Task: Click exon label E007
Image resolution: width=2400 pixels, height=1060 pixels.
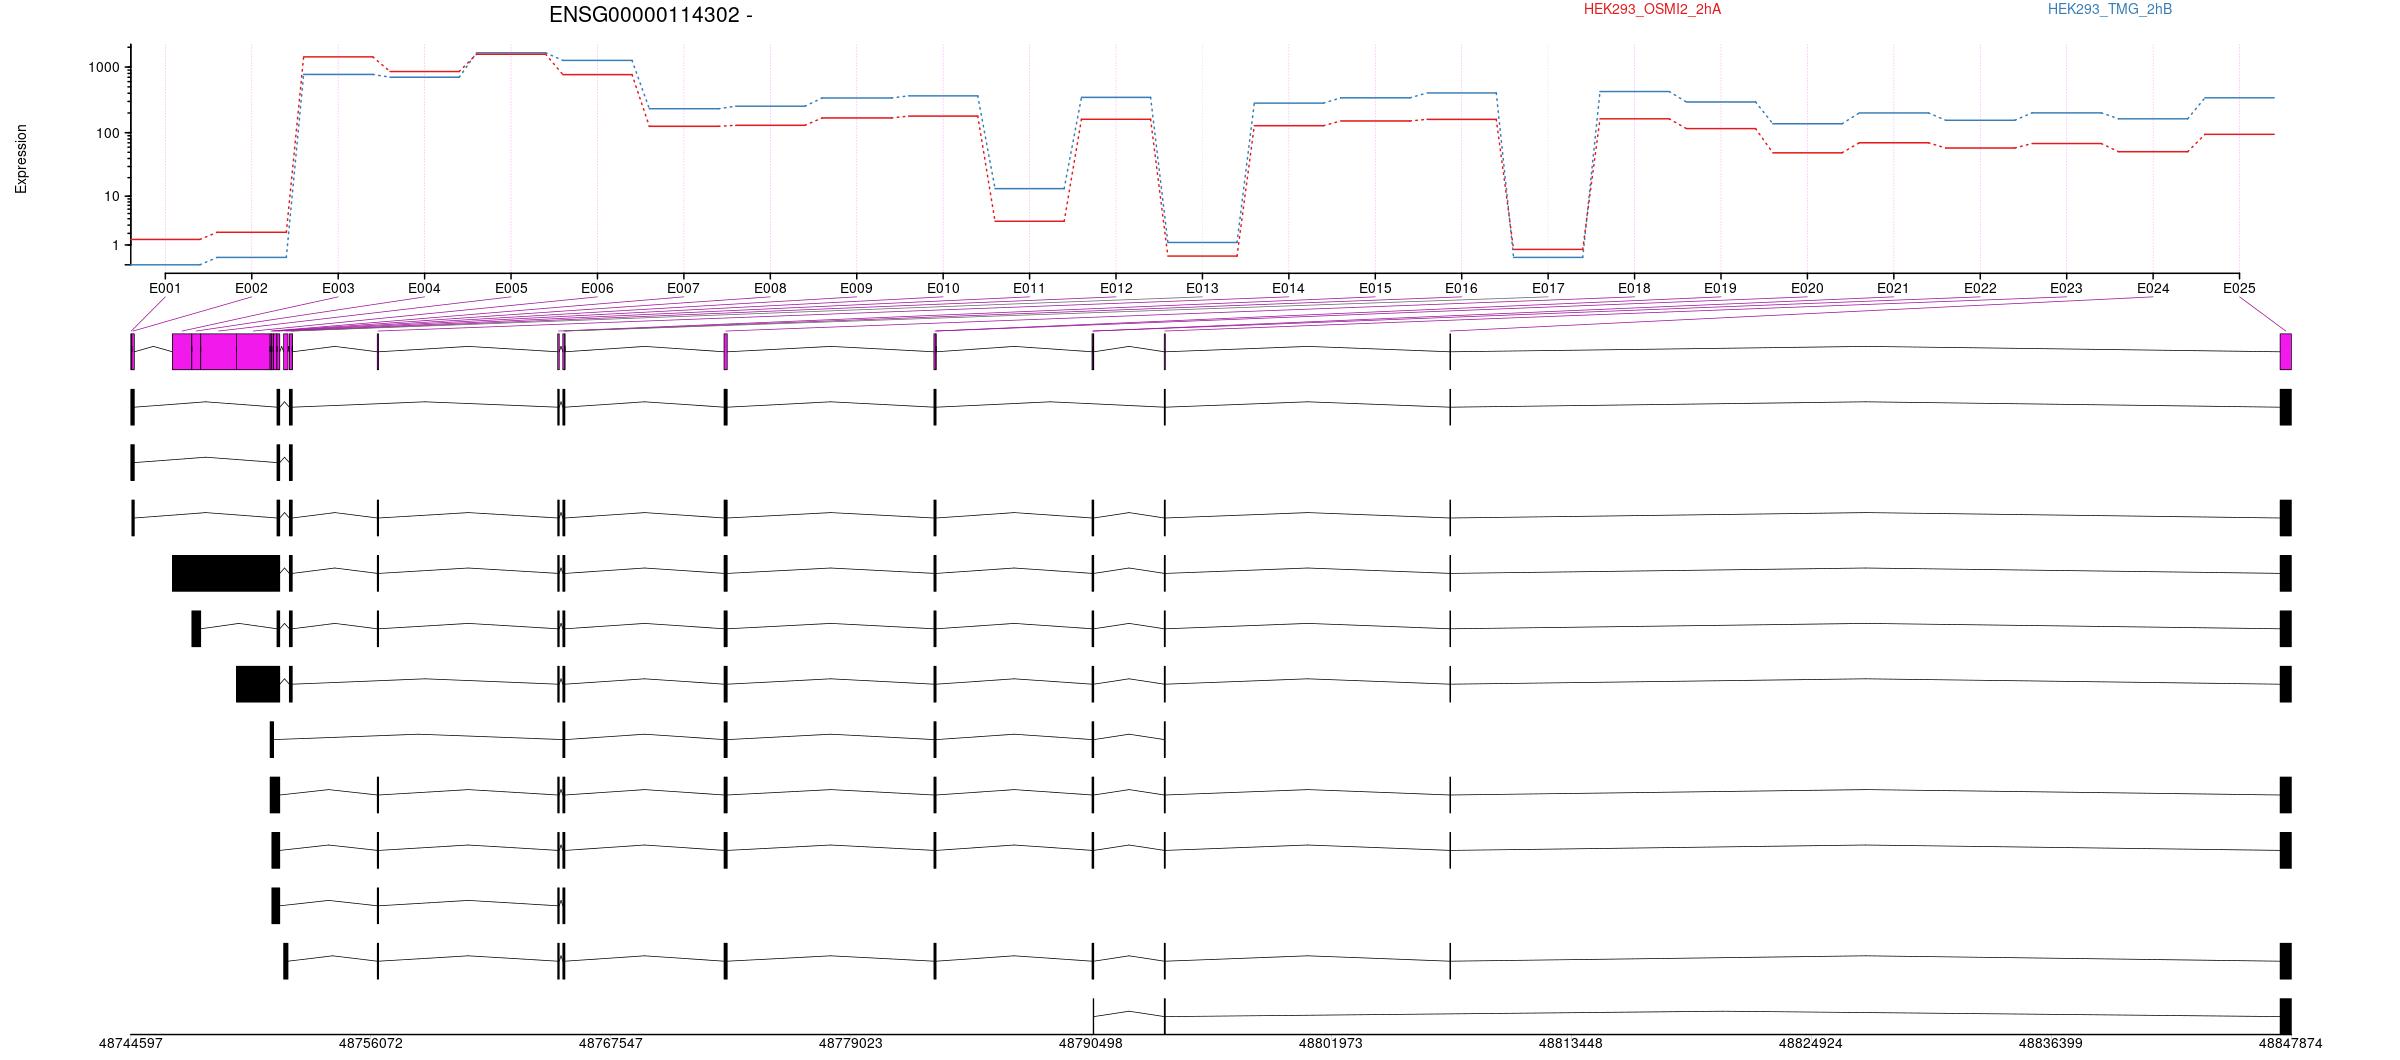Action: pyautogui.click(x=683, y=288)
